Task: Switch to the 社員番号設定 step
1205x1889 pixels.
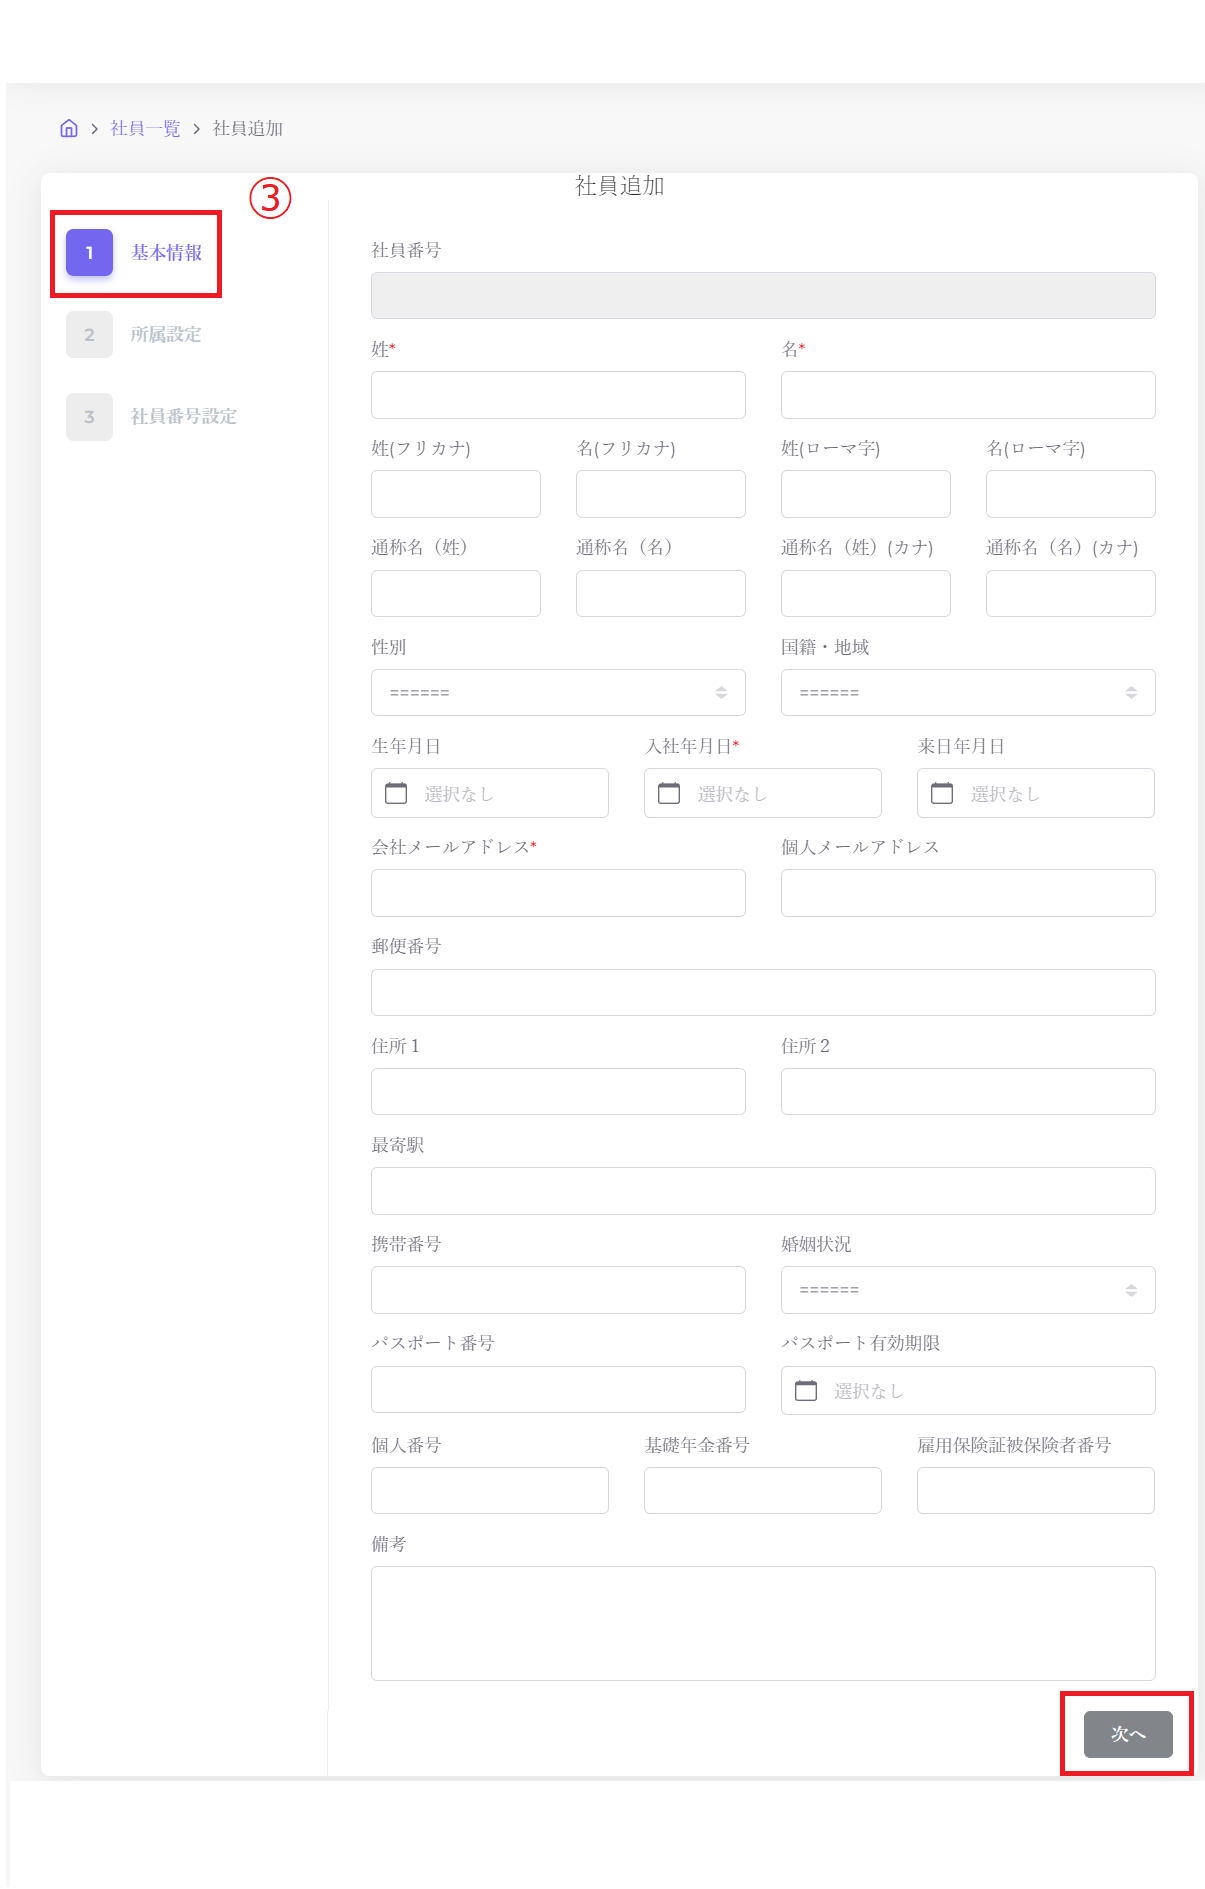Action: [184, 417]
